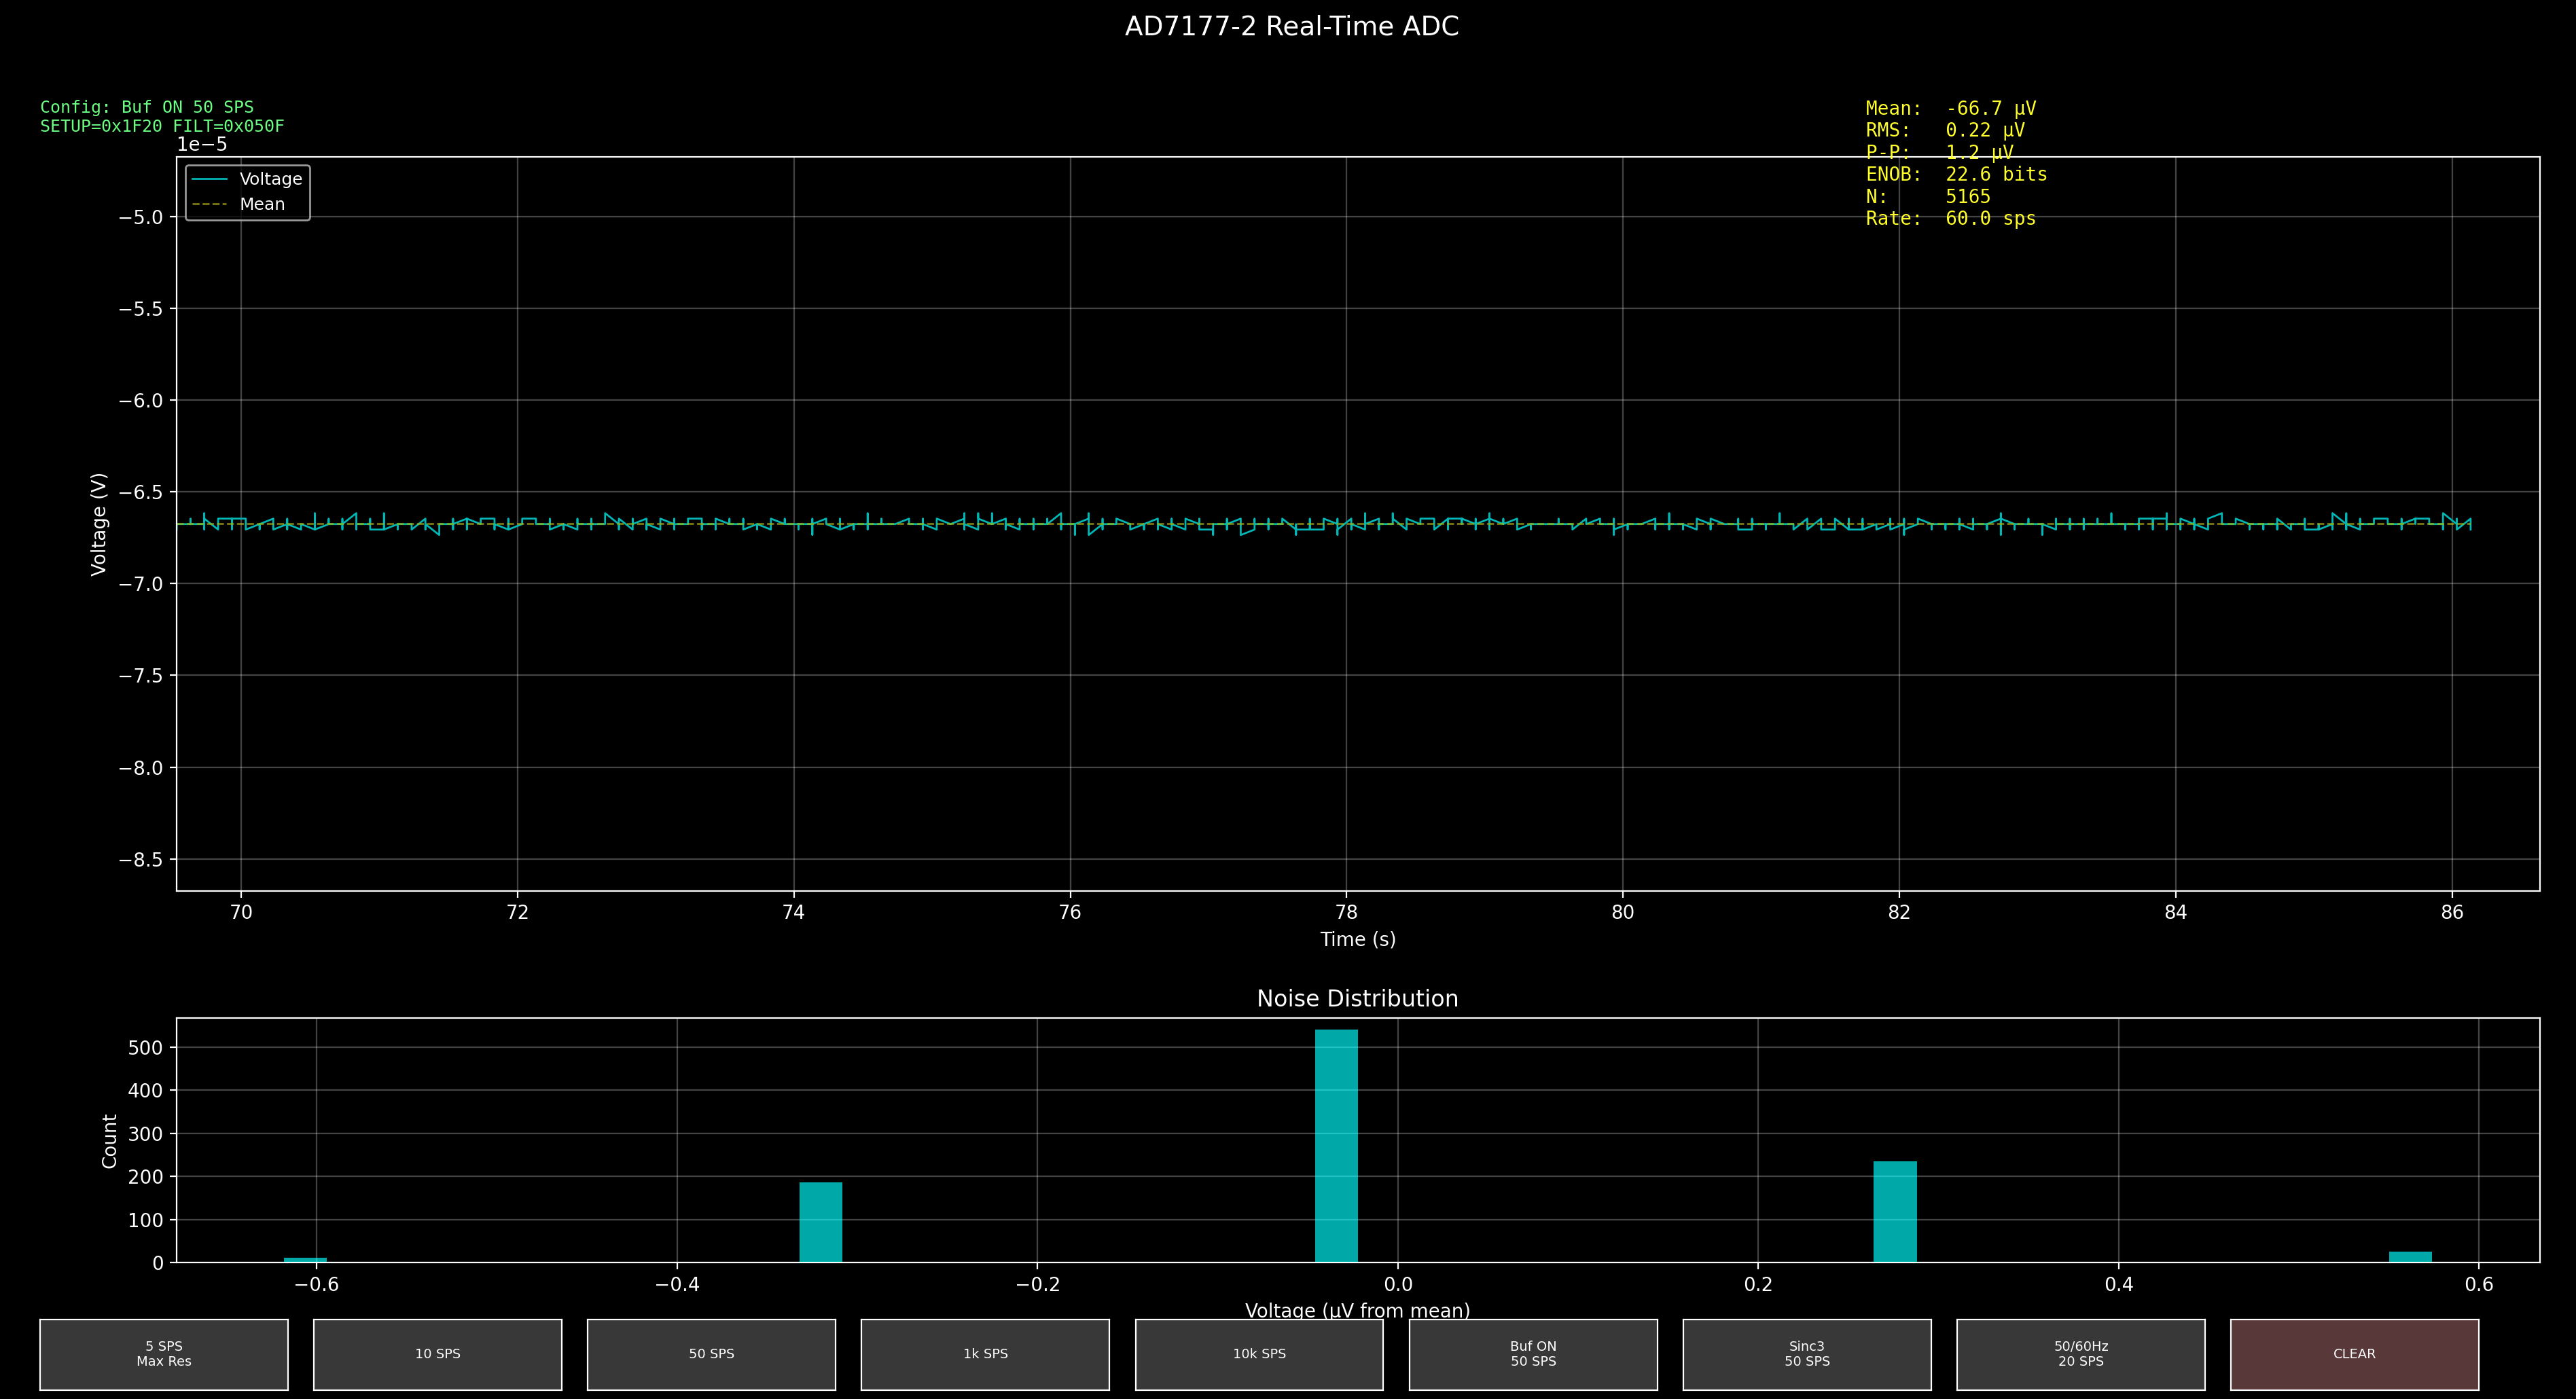Click the histogram bar near 0.27 µV
Screen dimensions: 2576x1399
point(1895,1212)
